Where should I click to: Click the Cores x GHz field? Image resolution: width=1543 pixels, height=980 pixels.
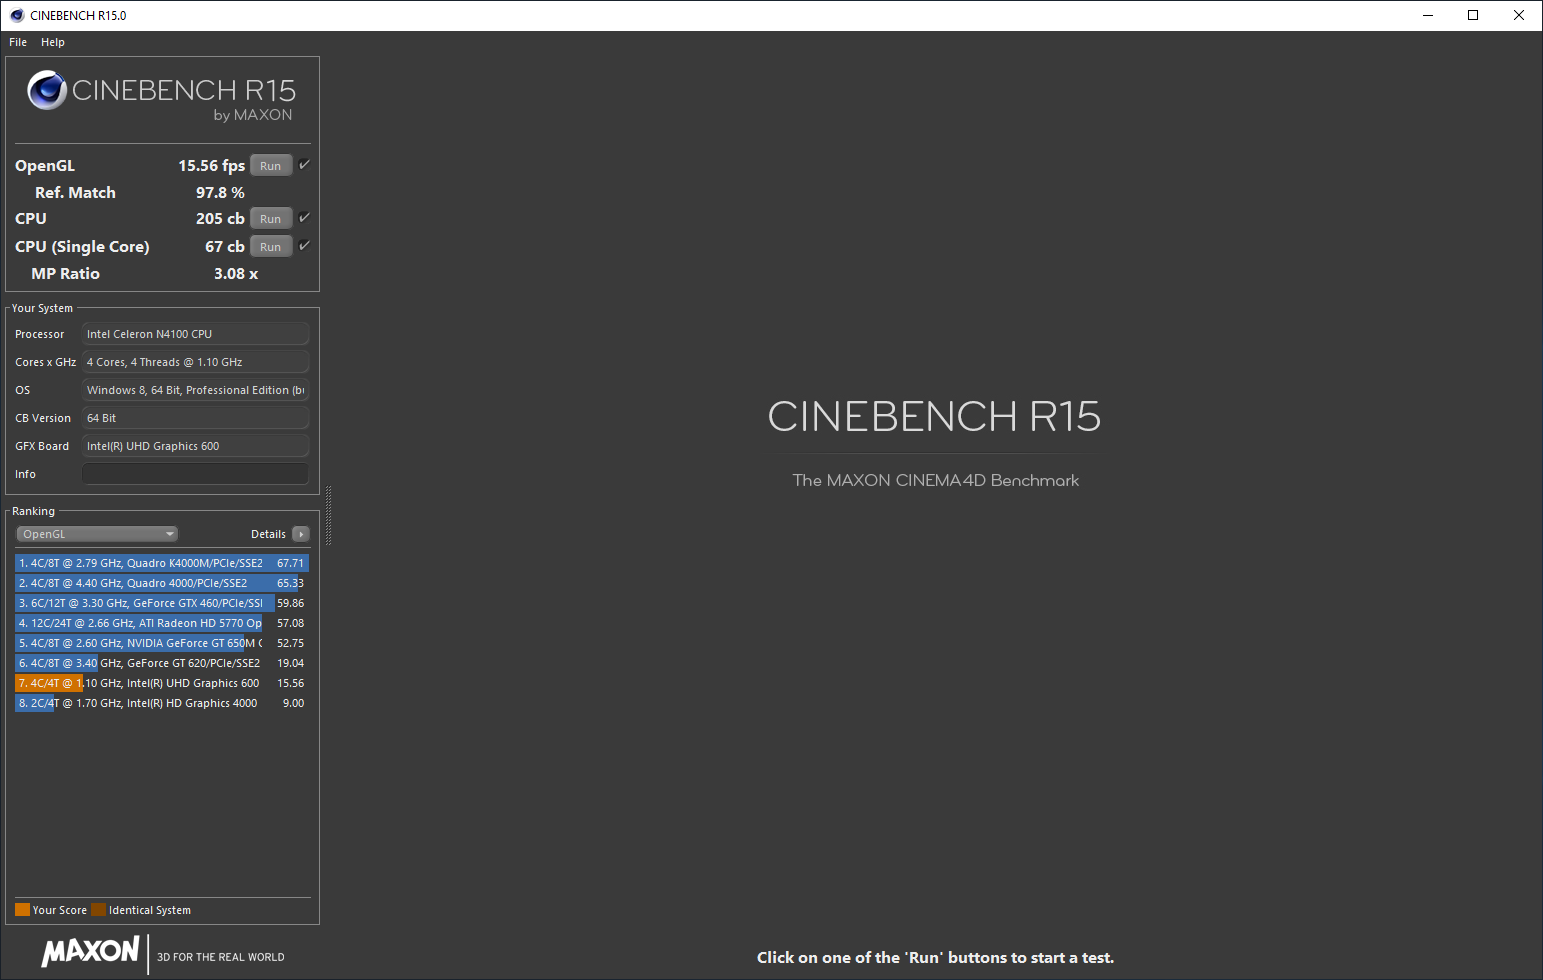click(x=195, y=362)
